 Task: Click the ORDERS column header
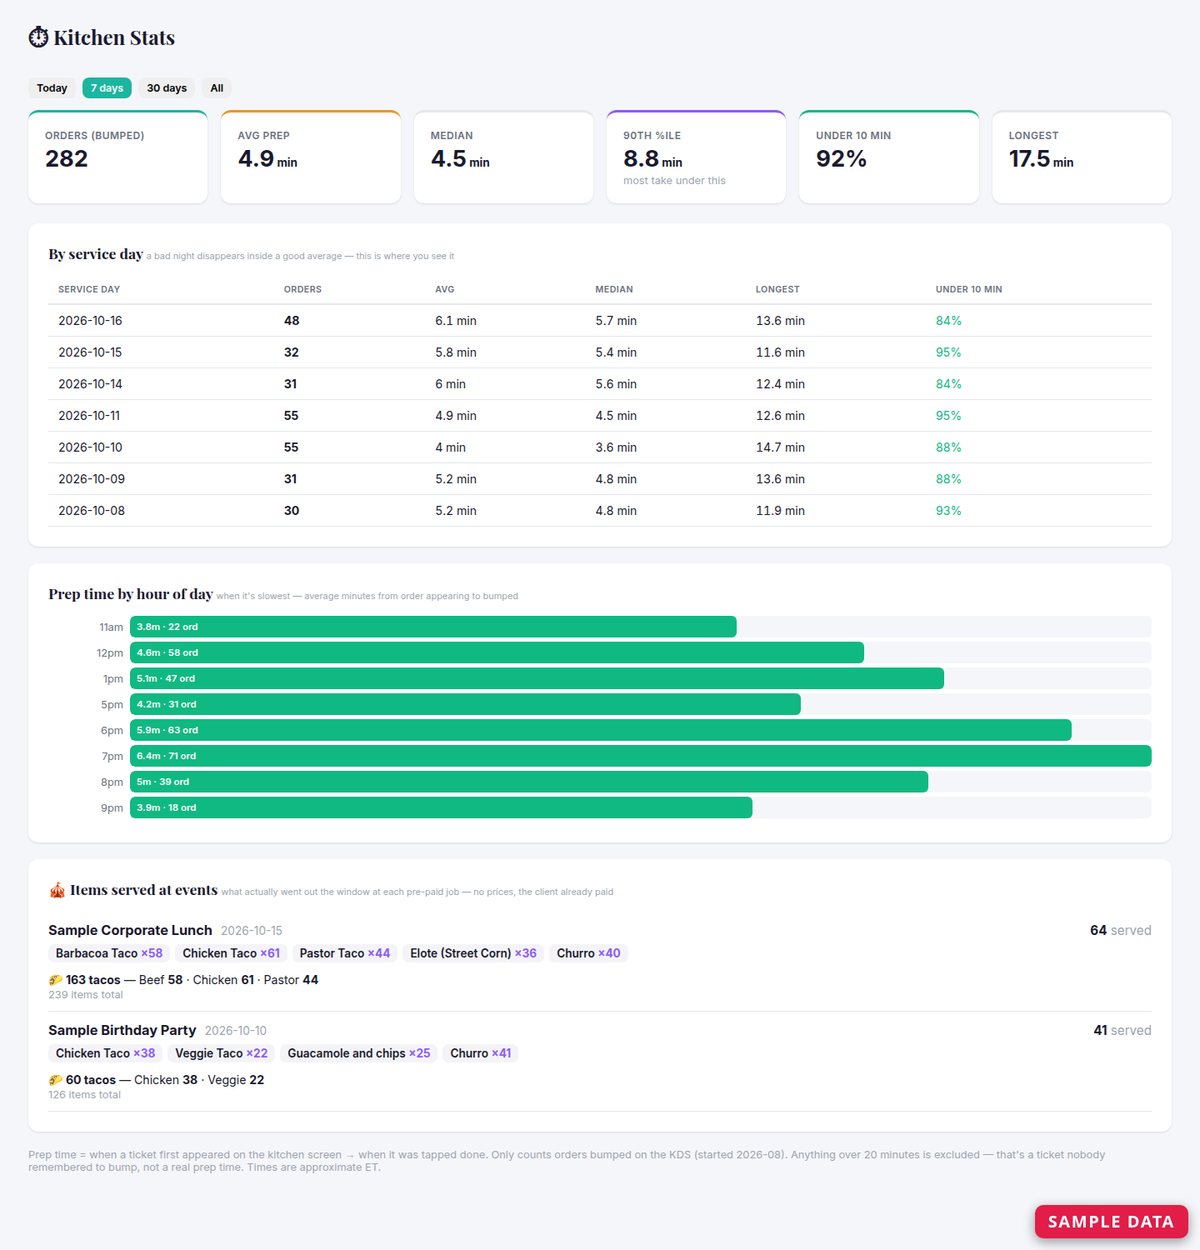click(x=303, y=289)
